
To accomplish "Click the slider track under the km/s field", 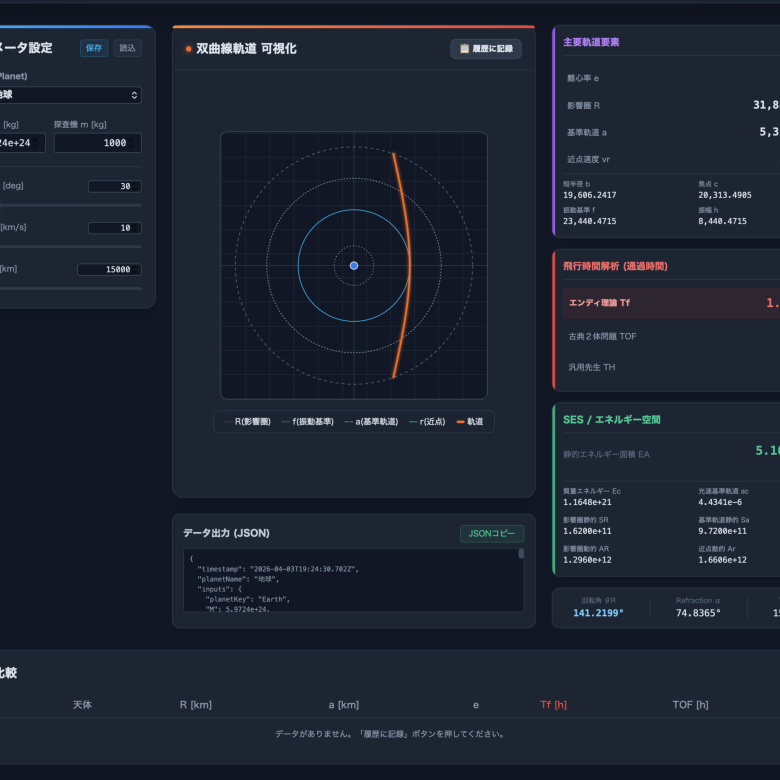I will (70, 246).
